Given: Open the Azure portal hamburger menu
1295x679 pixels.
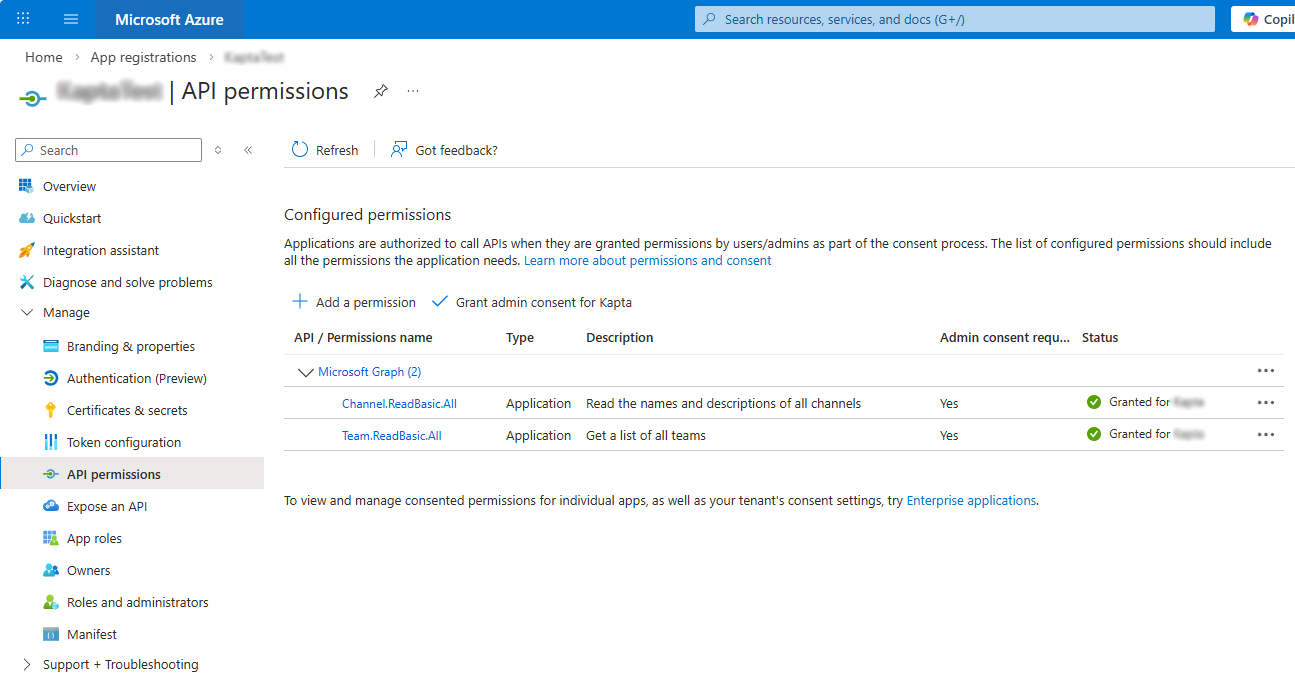Looking at the screenshot, I should [x=70, y=19].
